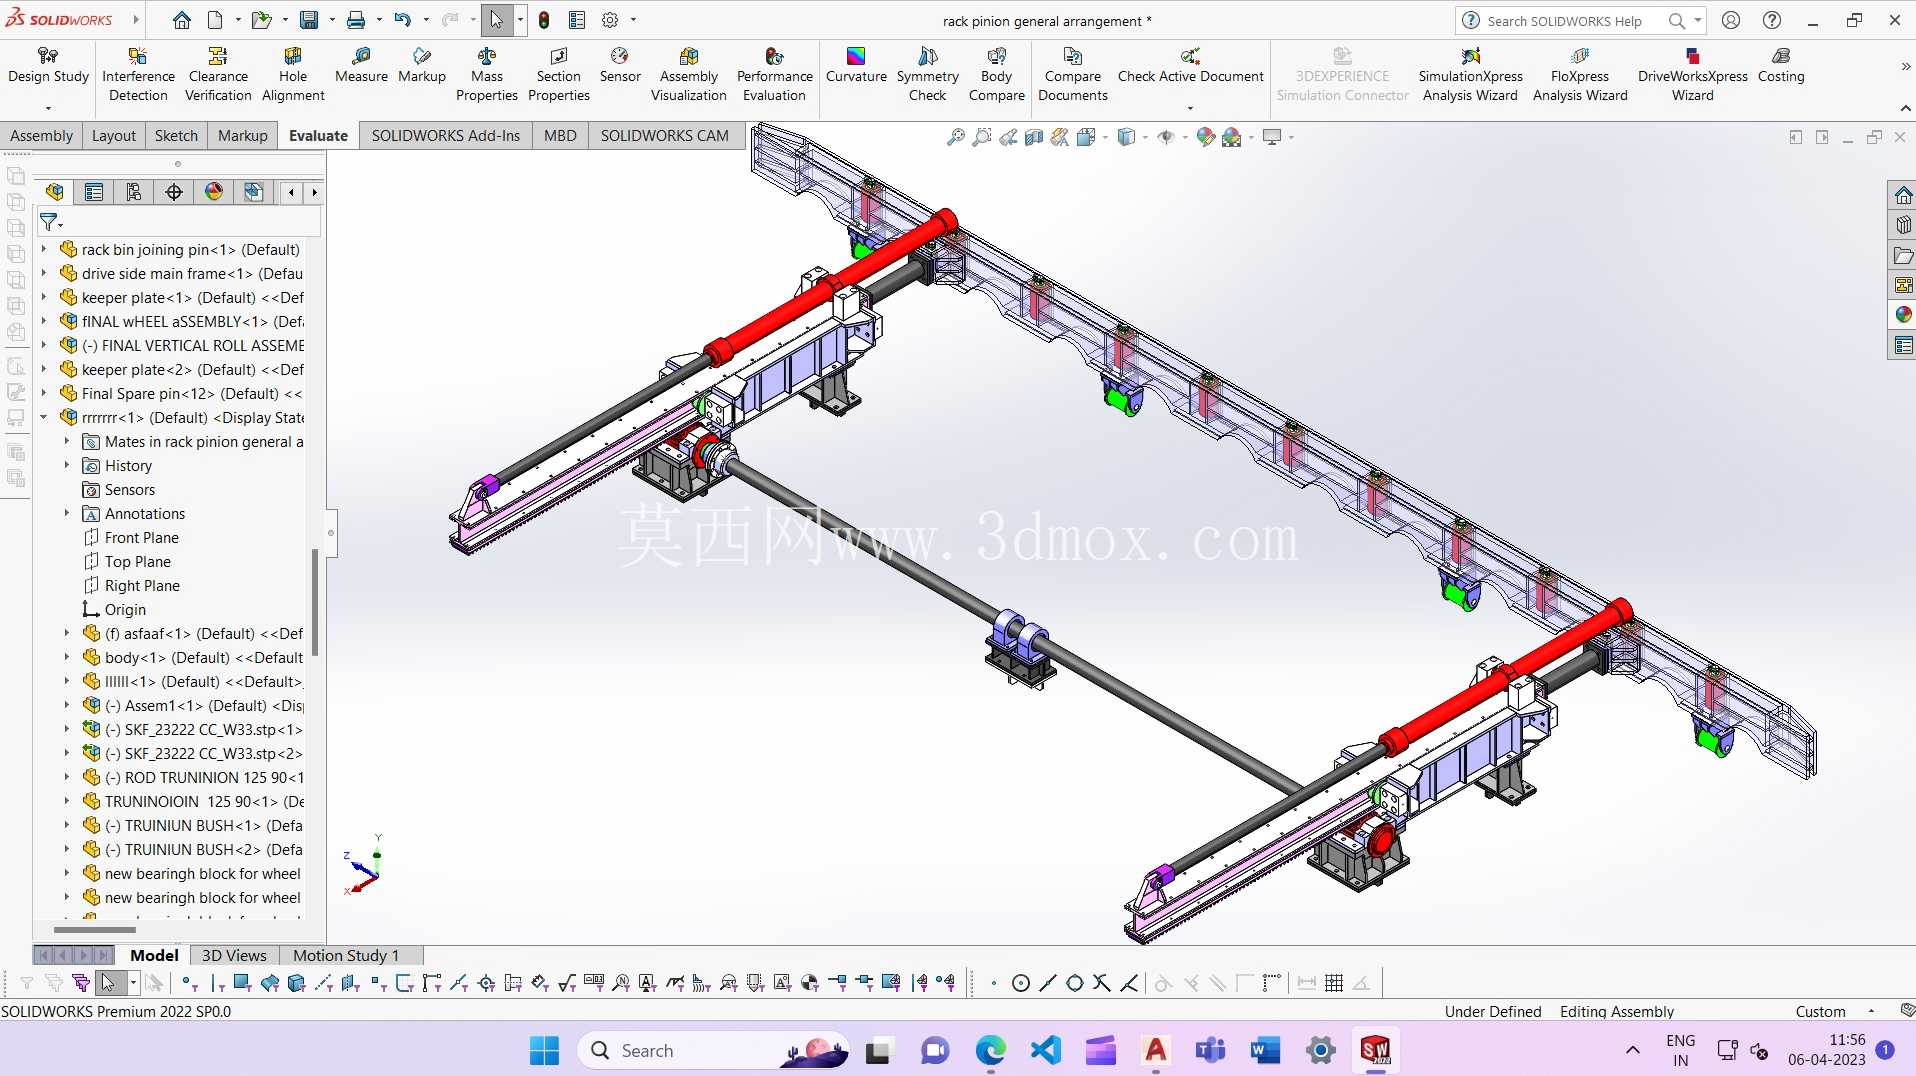Open Microsoft Word from the taskbar
Screen dimensions: 1916x1076
pos(1265,1050)
